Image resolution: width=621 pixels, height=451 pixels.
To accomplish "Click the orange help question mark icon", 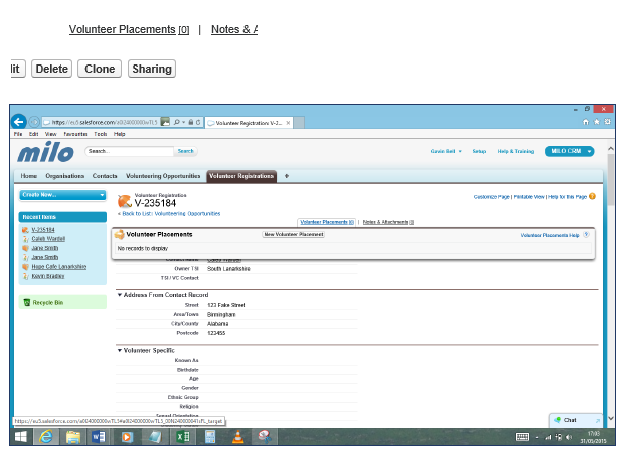I will 592,196.
